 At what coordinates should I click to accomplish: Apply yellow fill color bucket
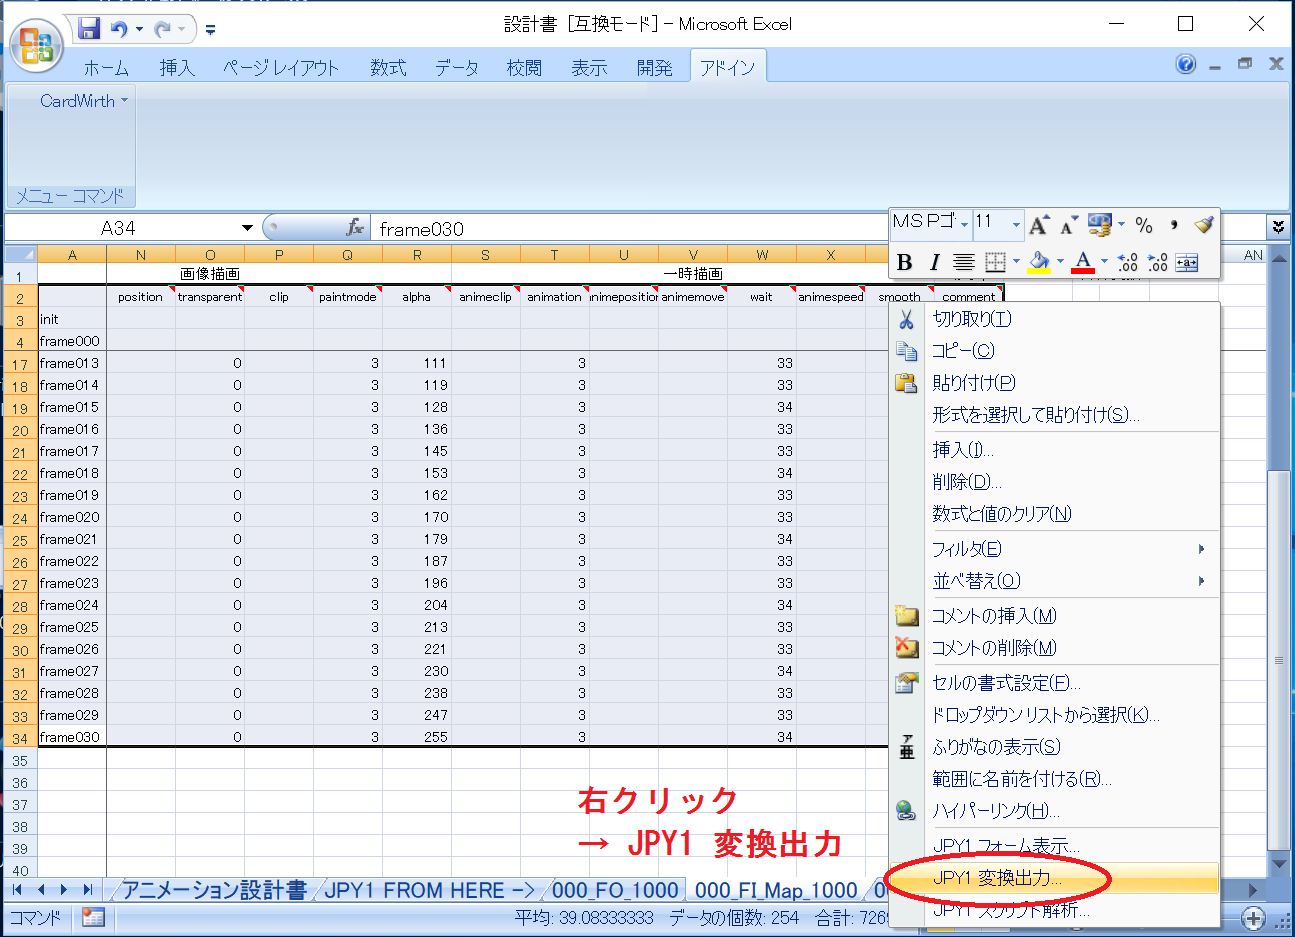click(1040, 262)
